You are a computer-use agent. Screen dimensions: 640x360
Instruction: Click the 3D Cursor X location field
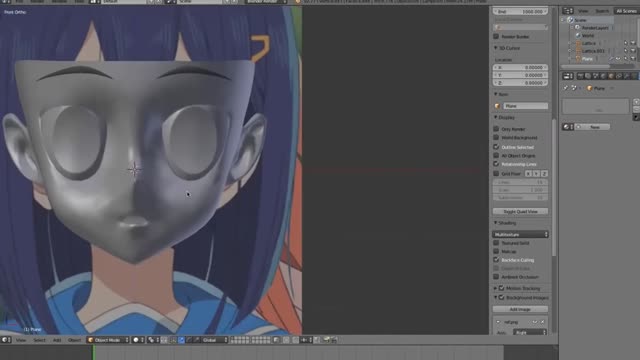[520, 67]
